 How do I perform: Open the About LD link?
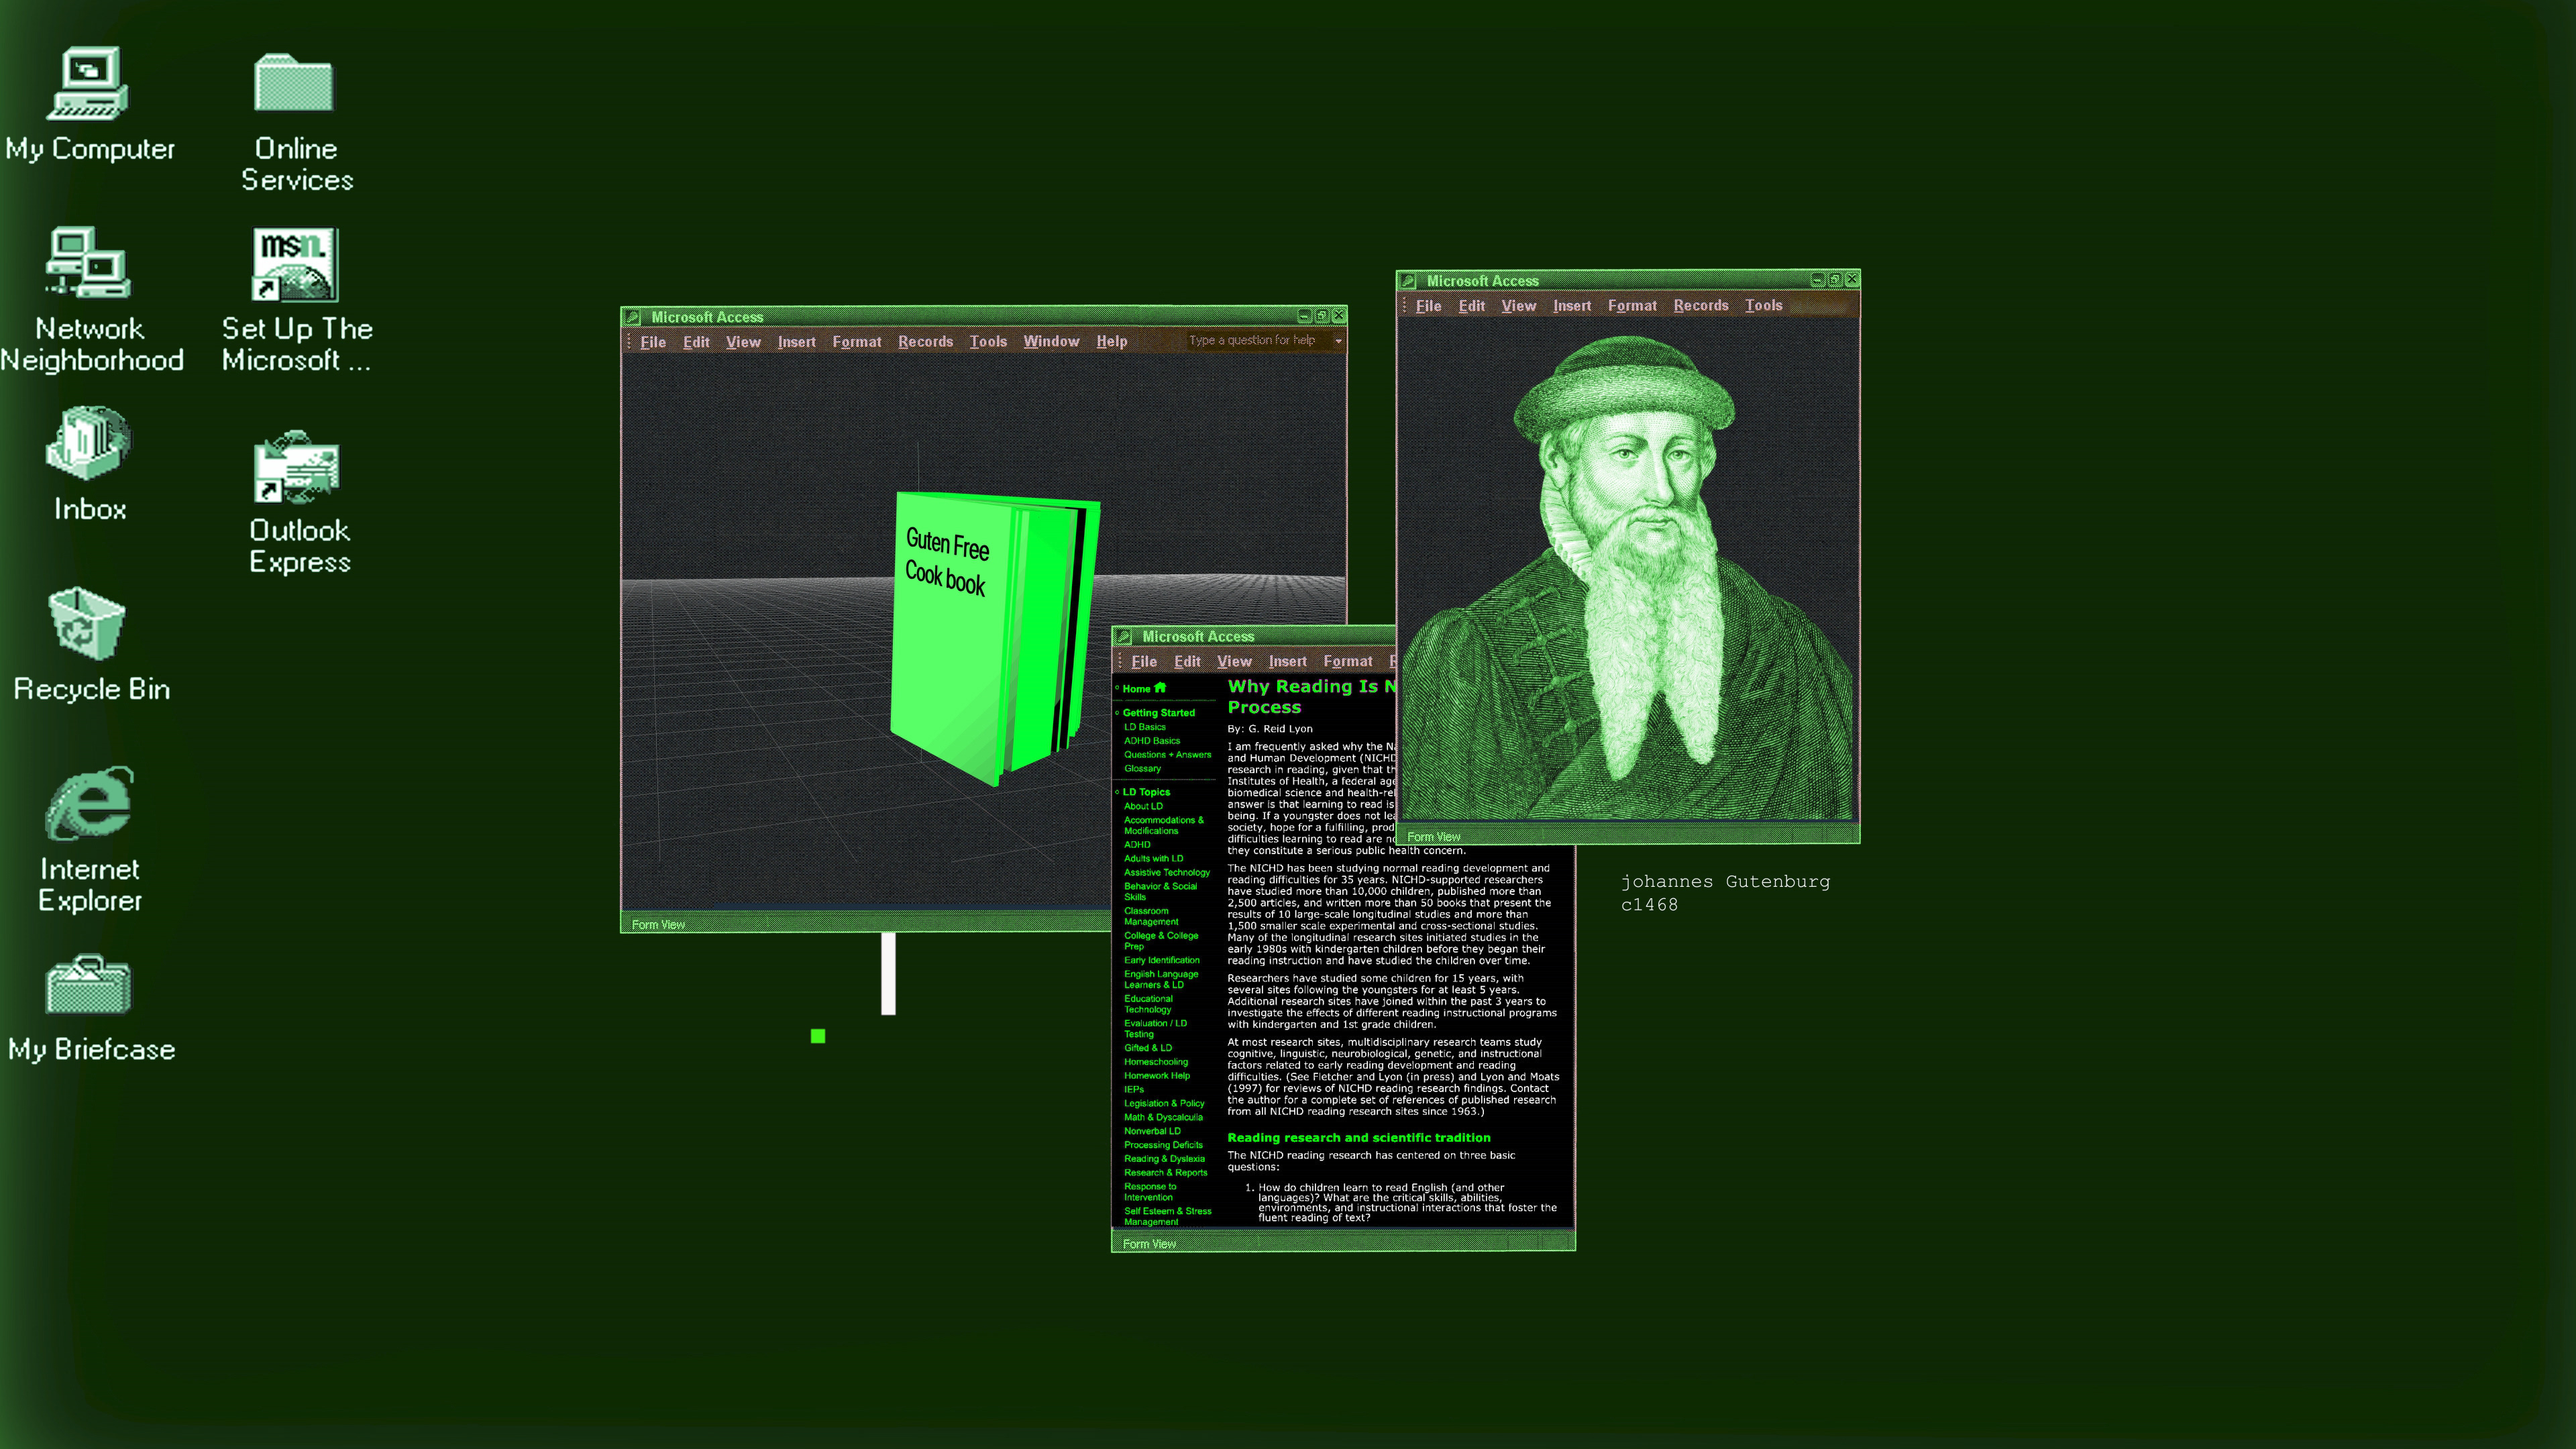[1143, 806]
